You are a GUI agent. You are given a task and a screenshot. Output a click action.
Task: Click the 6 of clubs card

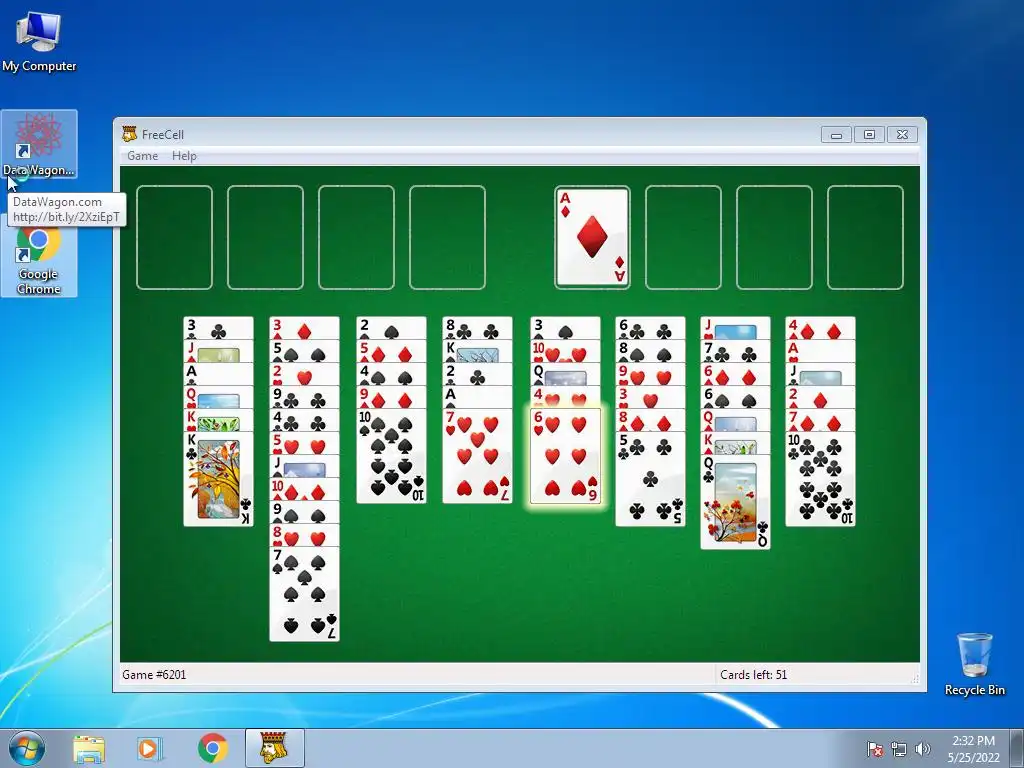click(x=650, y=328)
